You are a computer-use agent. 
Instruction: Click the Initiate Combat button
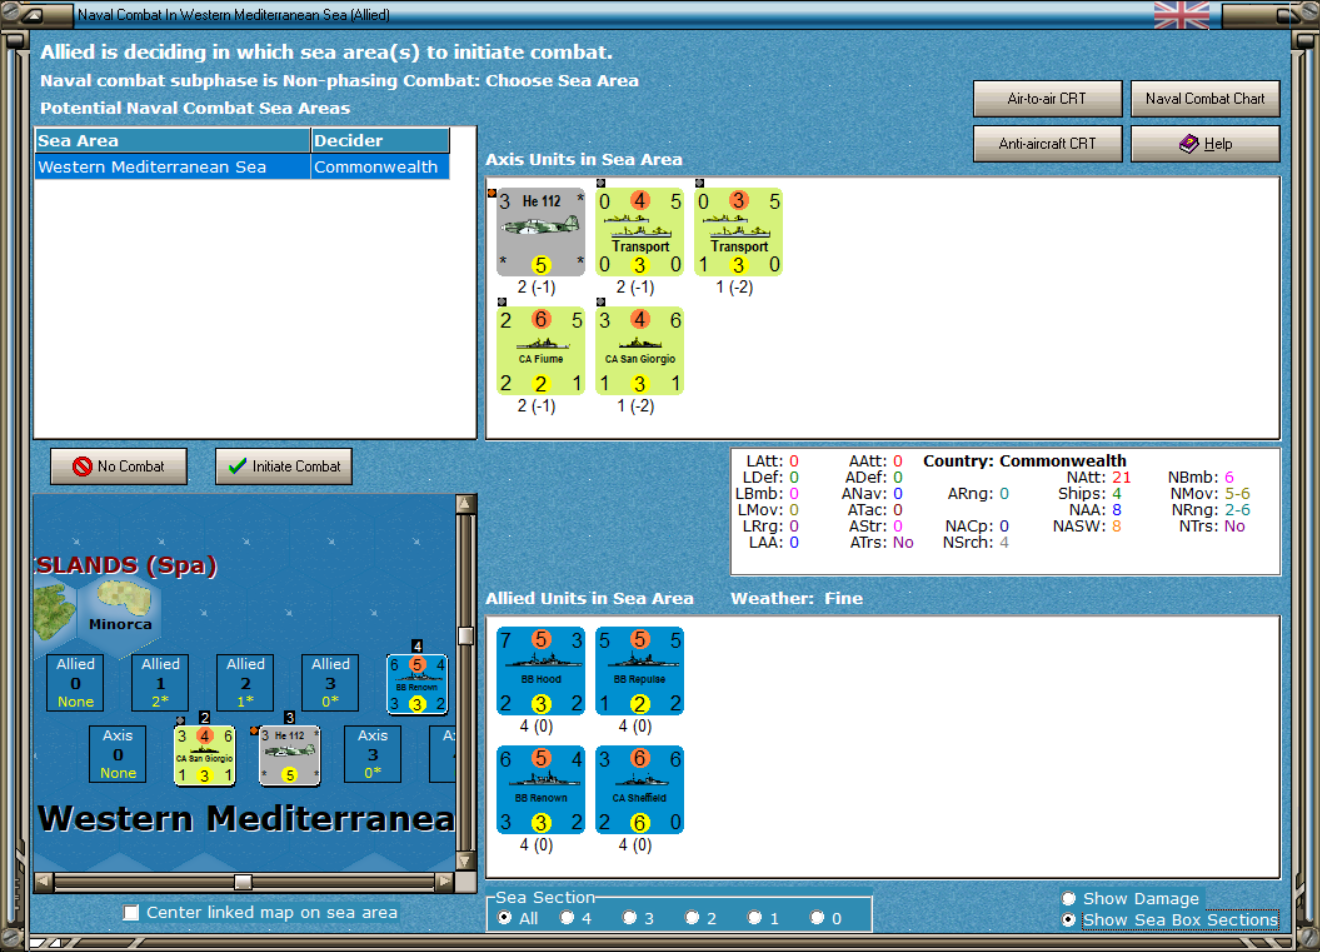284,466
